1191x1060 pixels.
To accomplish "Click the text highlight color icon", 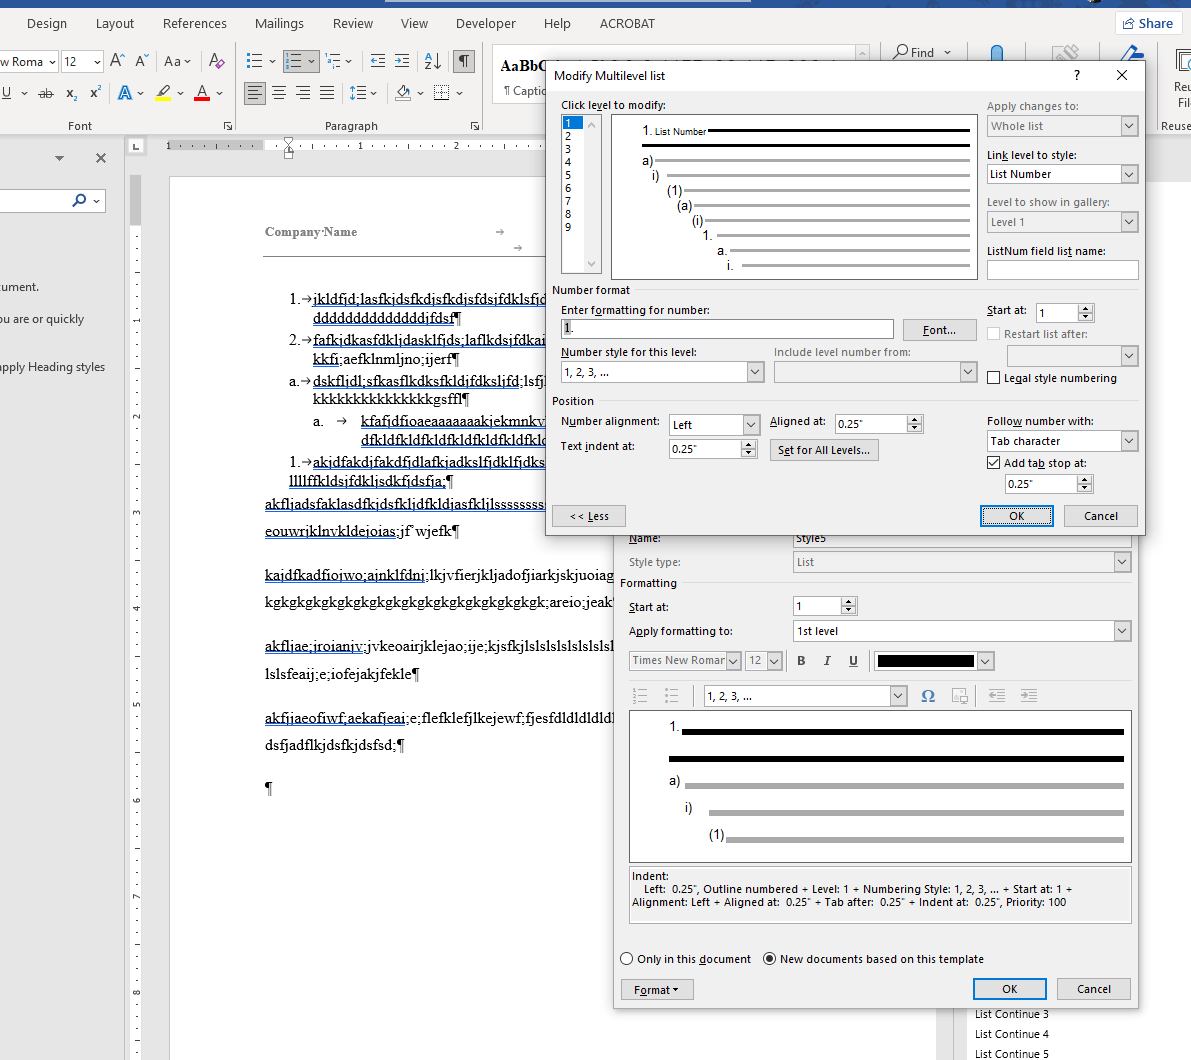I will (x=164, y=93).
